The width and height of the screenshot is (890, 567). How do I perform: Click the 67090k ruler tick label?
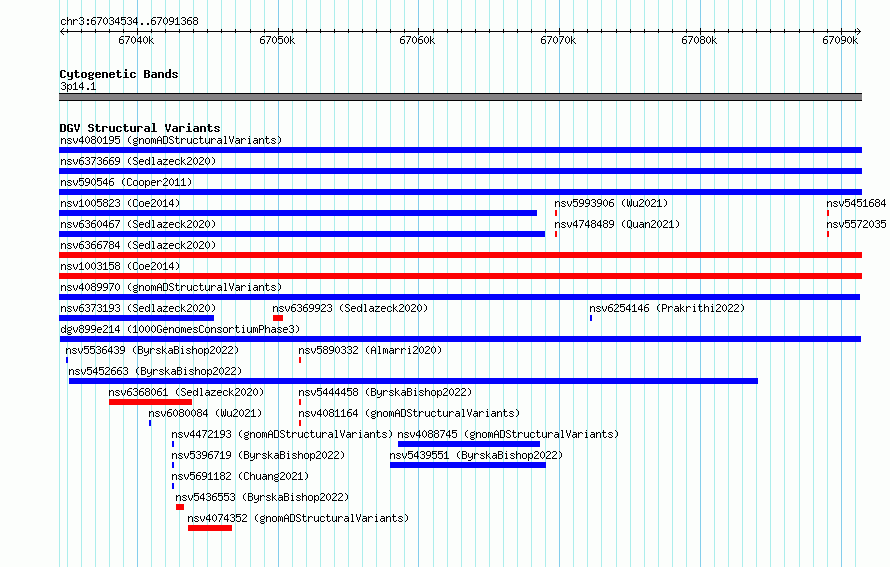coord(840,40)
